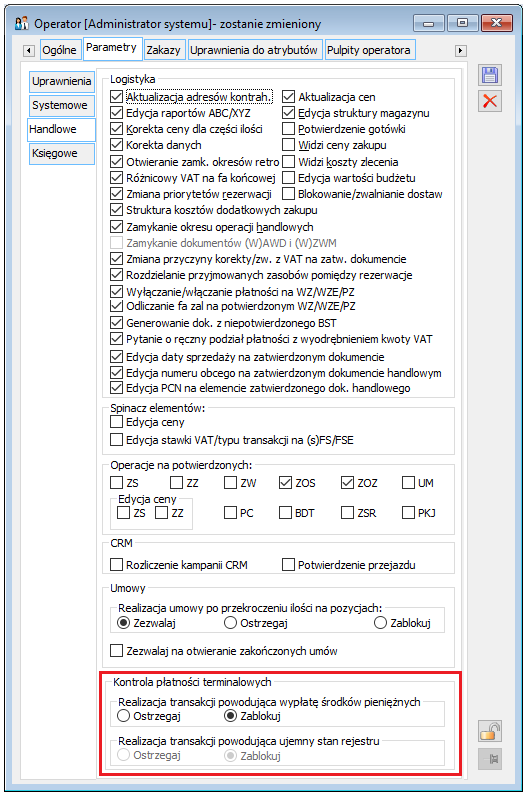Open the Pulpity operatora tab
The height and width of the screenshot is (796, 528).
[369, 50]
